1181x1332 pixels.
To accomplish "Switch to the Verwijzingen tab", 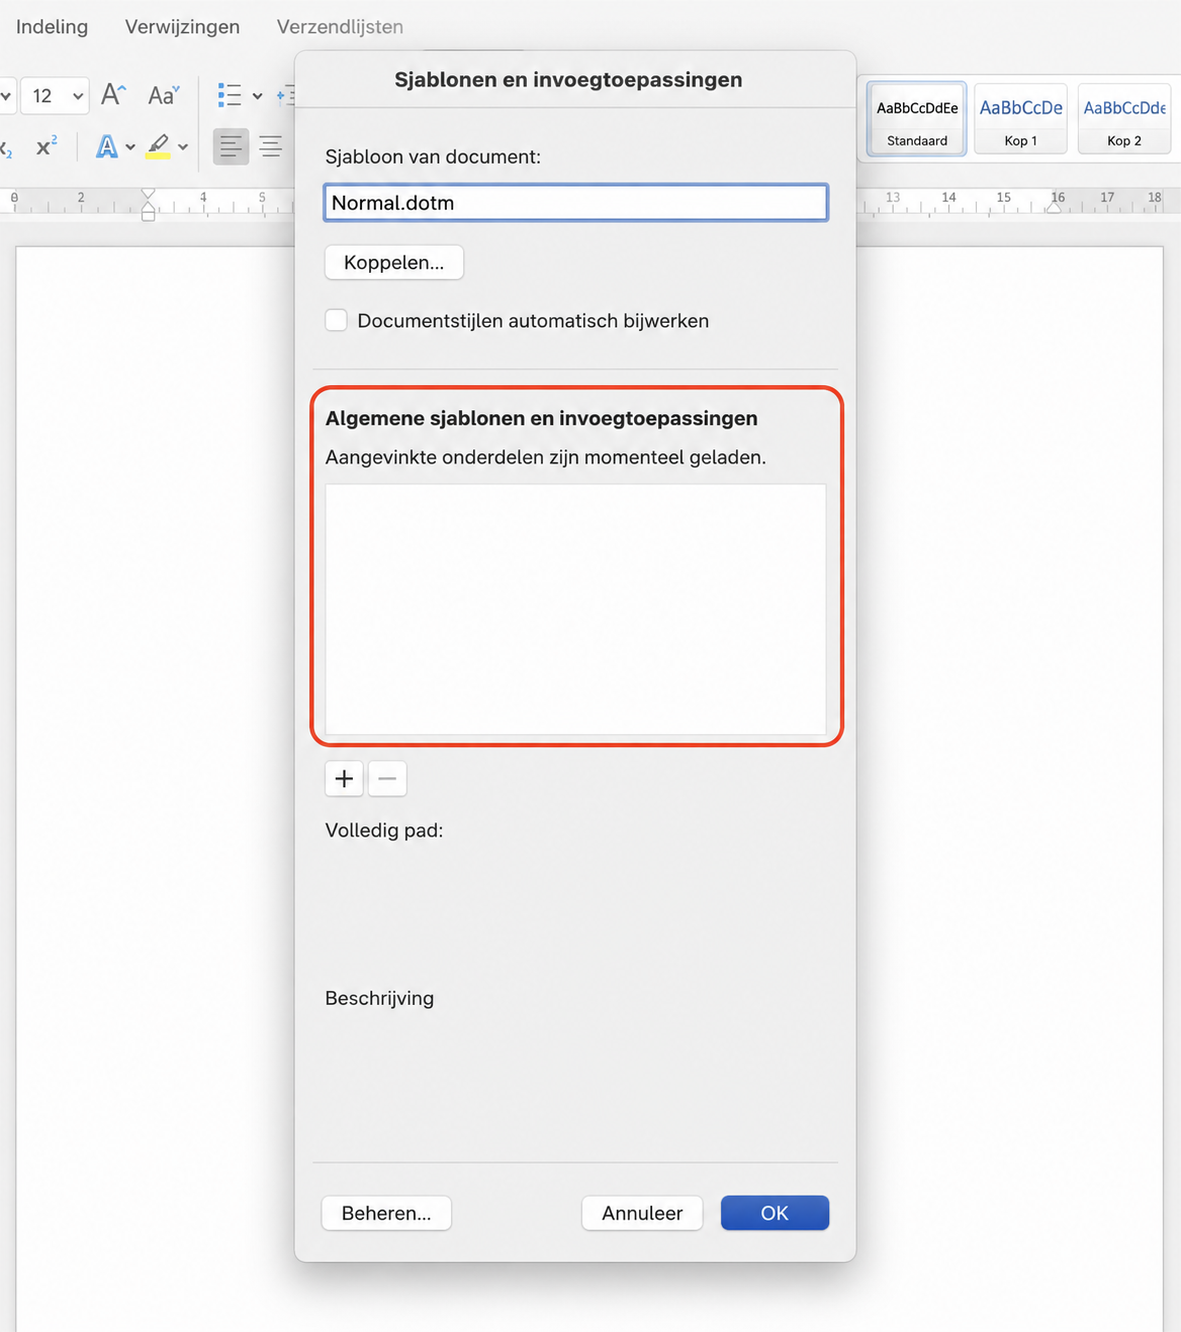I will coord(182,27).
